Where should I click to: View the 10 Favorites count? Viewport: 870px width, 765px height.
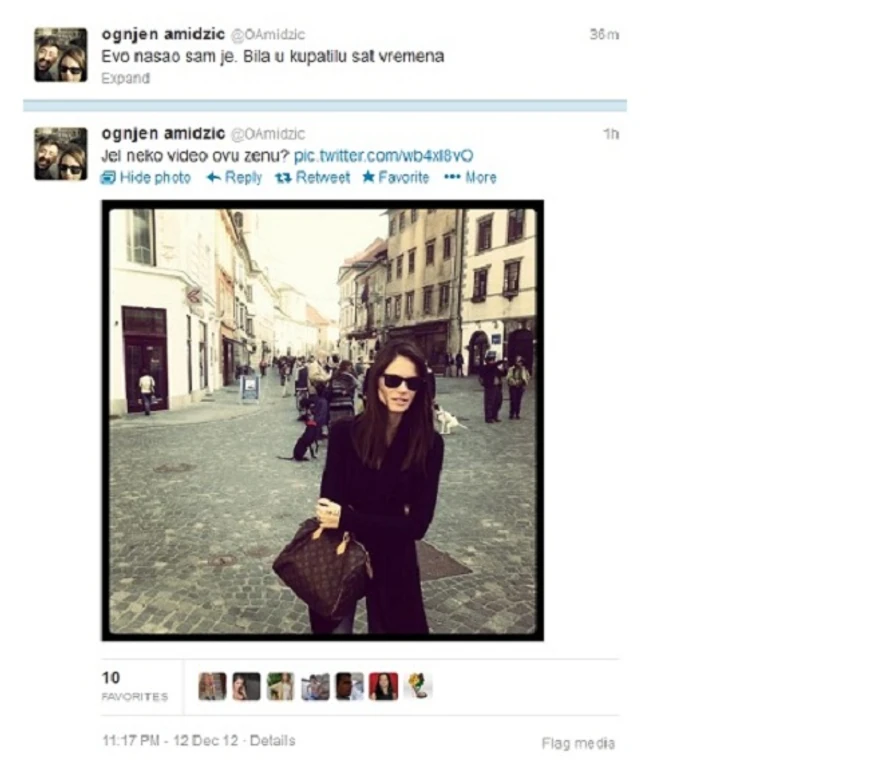pos(135,686)
